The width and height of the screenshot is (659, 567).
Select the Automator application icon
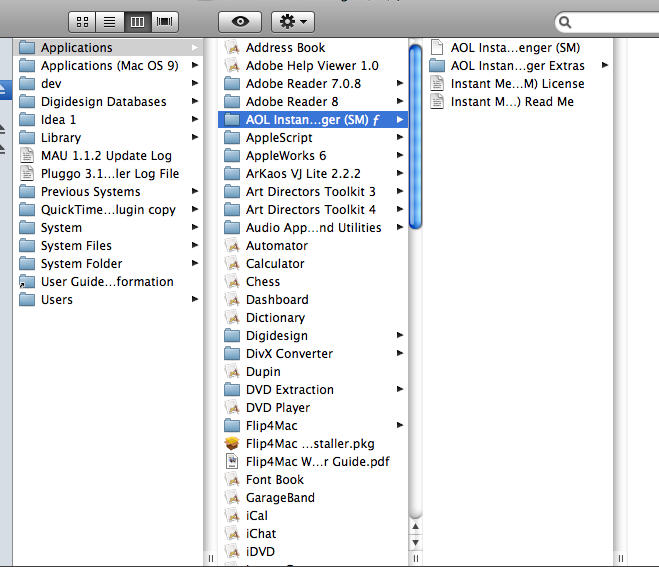point(232,245)
